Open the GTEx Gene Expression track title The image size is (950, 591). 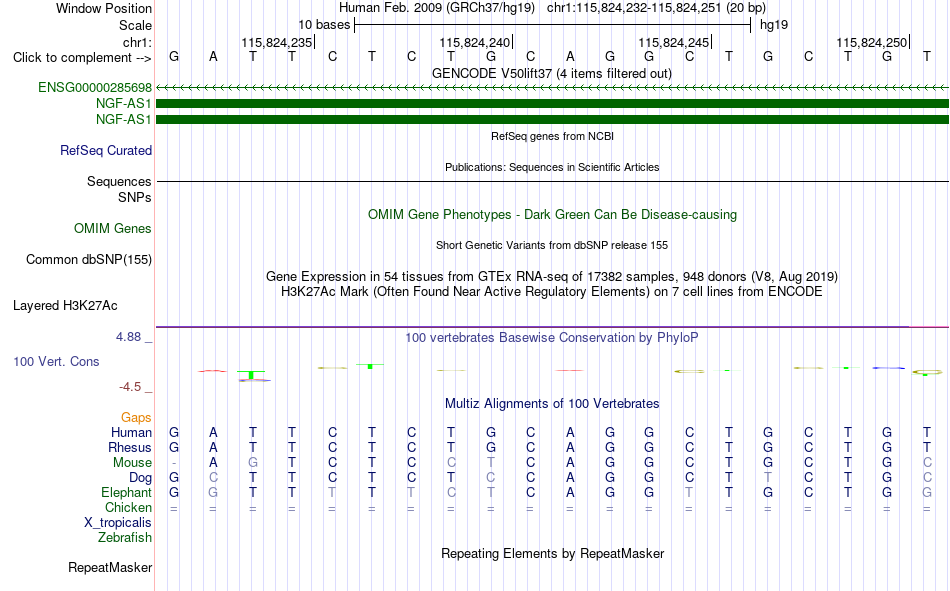(552, 276)
